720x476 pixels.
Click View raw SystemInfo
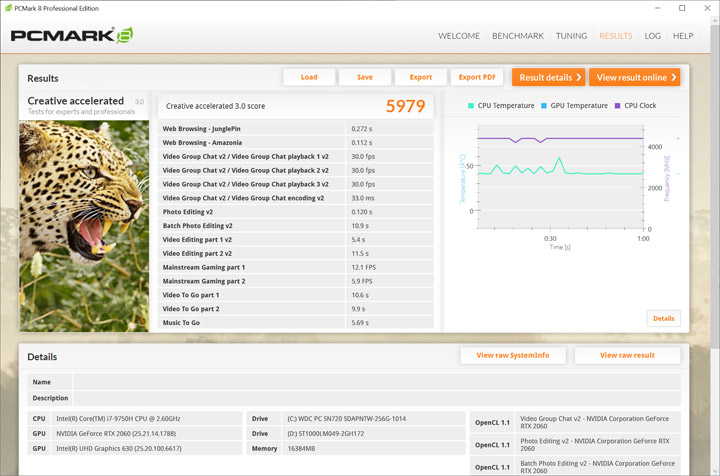[513, 355]
